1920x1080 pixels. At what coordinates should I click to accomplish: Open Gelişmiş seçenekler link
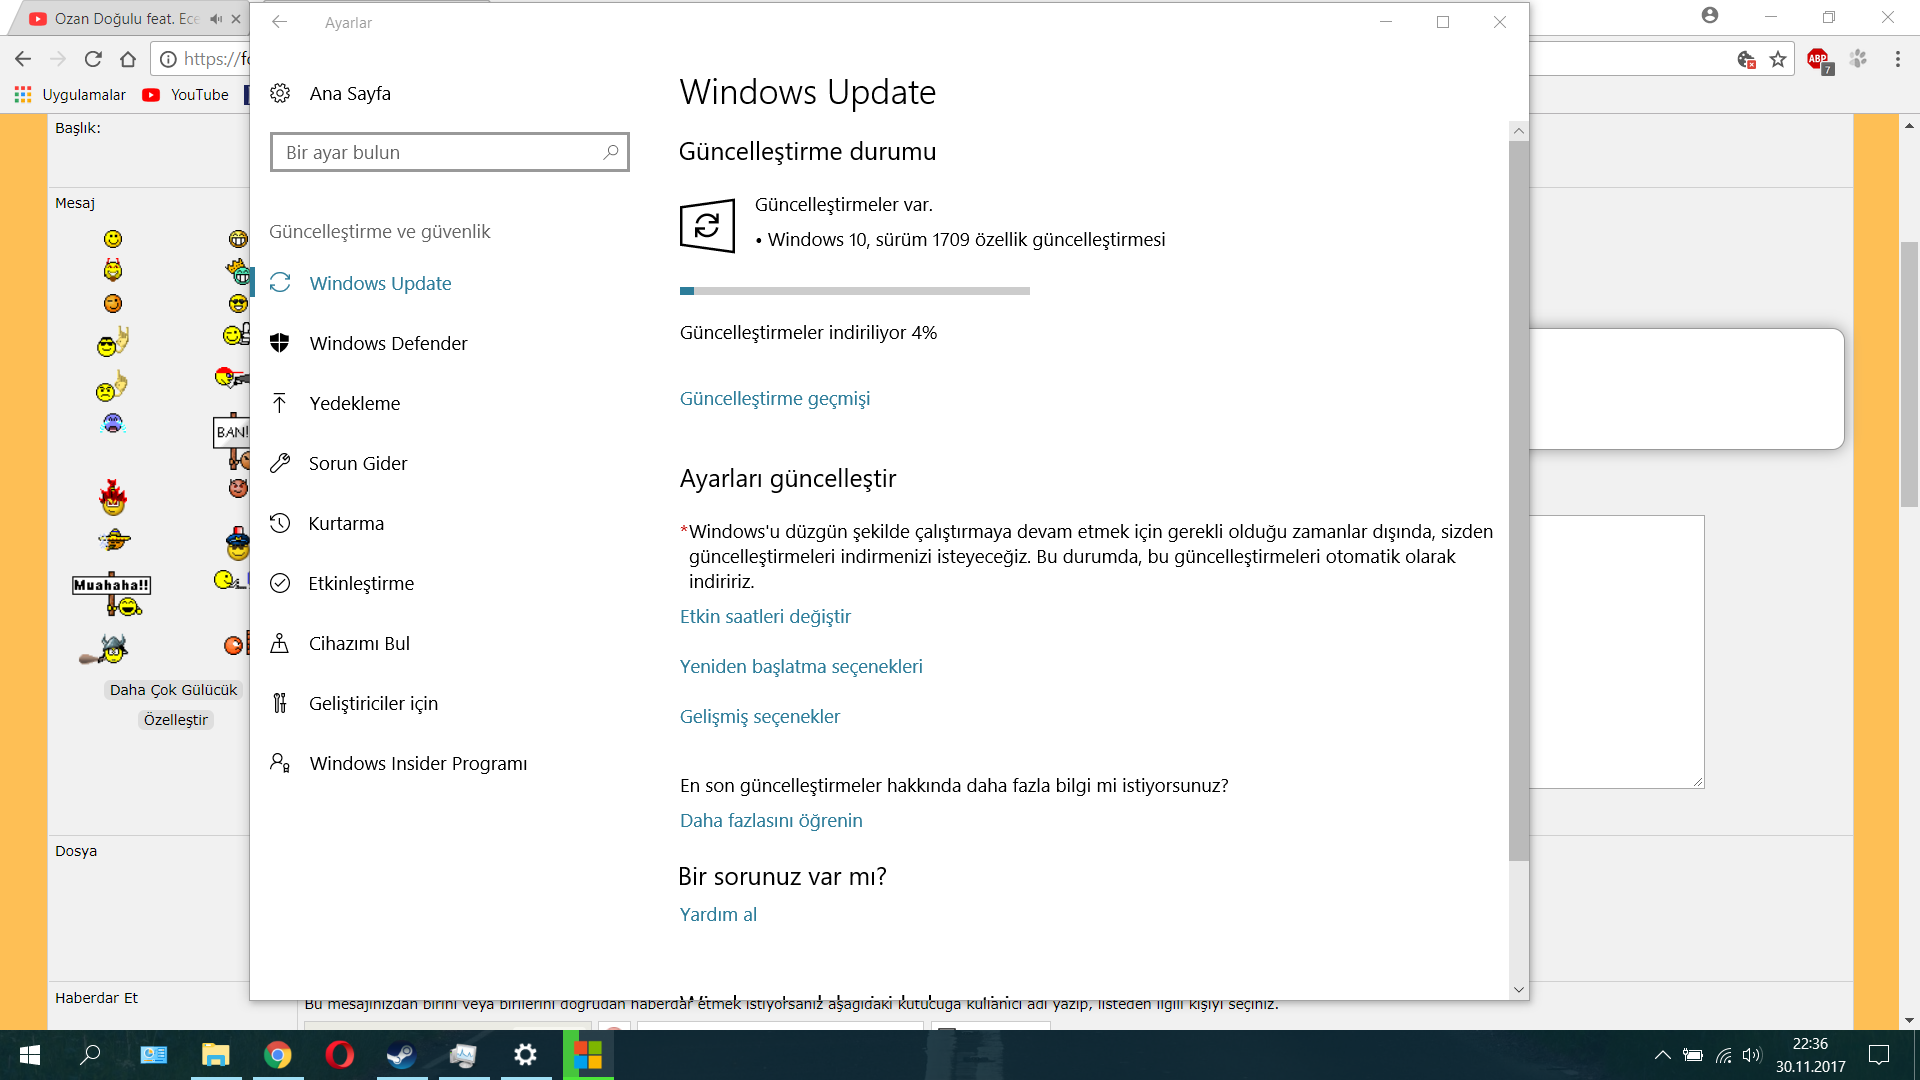tap(760, 716)
